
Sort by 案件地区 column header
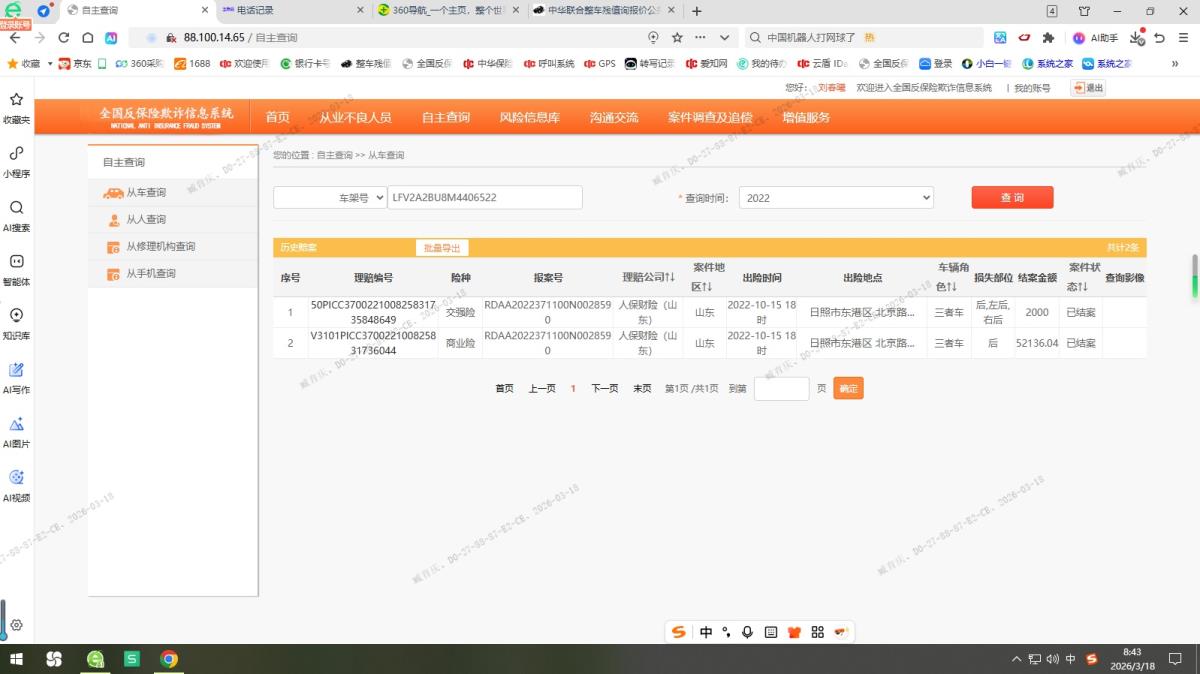point(708,277)
